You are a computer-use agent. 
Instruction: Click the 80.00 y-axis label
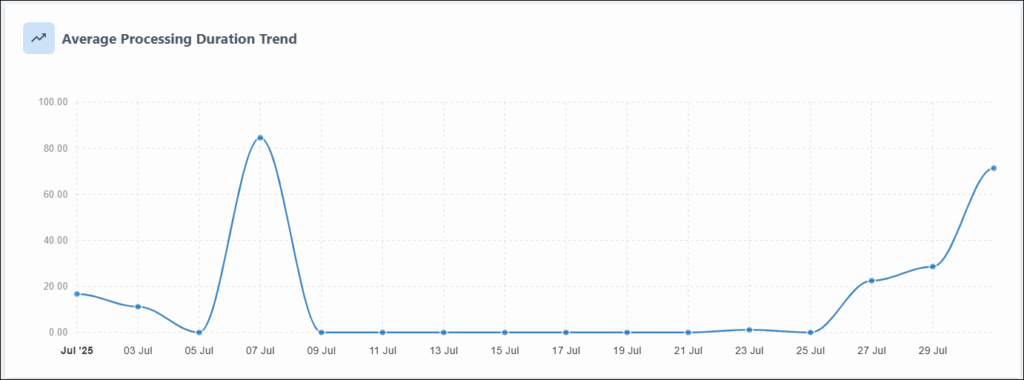(56, 148)
